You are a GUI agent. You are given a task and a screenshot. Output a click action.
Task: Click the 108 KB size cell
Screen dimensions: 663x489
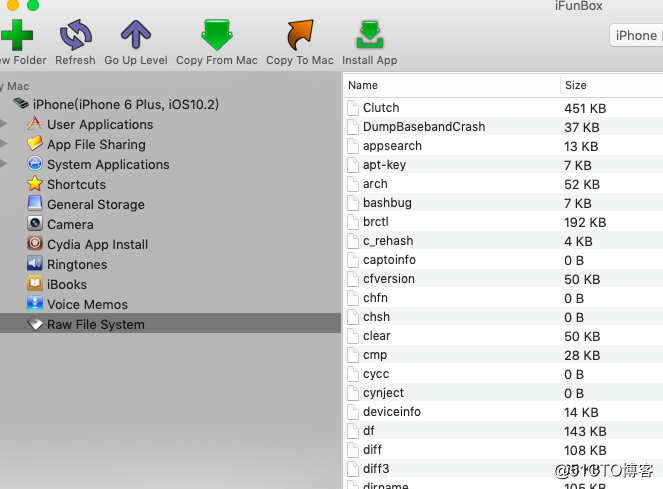click(x=585, y=451)
